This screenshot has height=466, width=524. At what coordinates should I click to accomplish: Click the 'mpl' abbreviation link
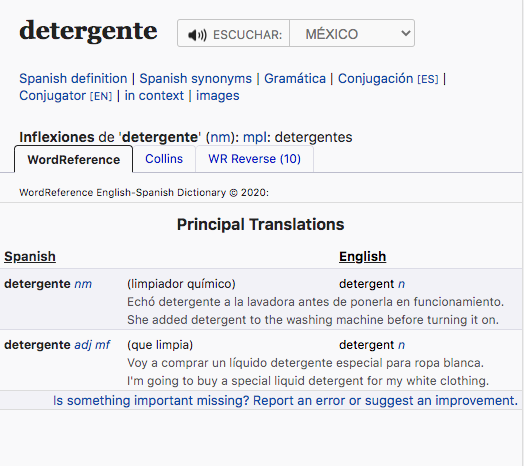(x=254, y=137)
